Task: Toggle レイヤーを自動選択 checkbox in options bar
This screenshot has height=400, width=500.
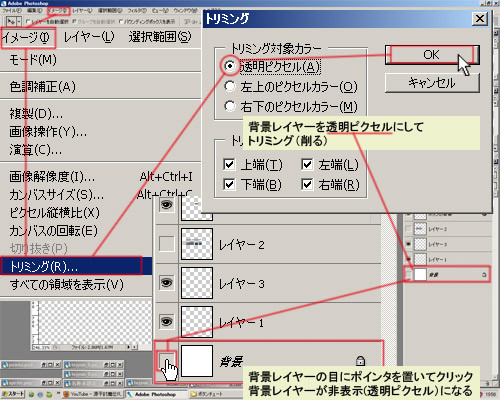Action: coord(28,22)
